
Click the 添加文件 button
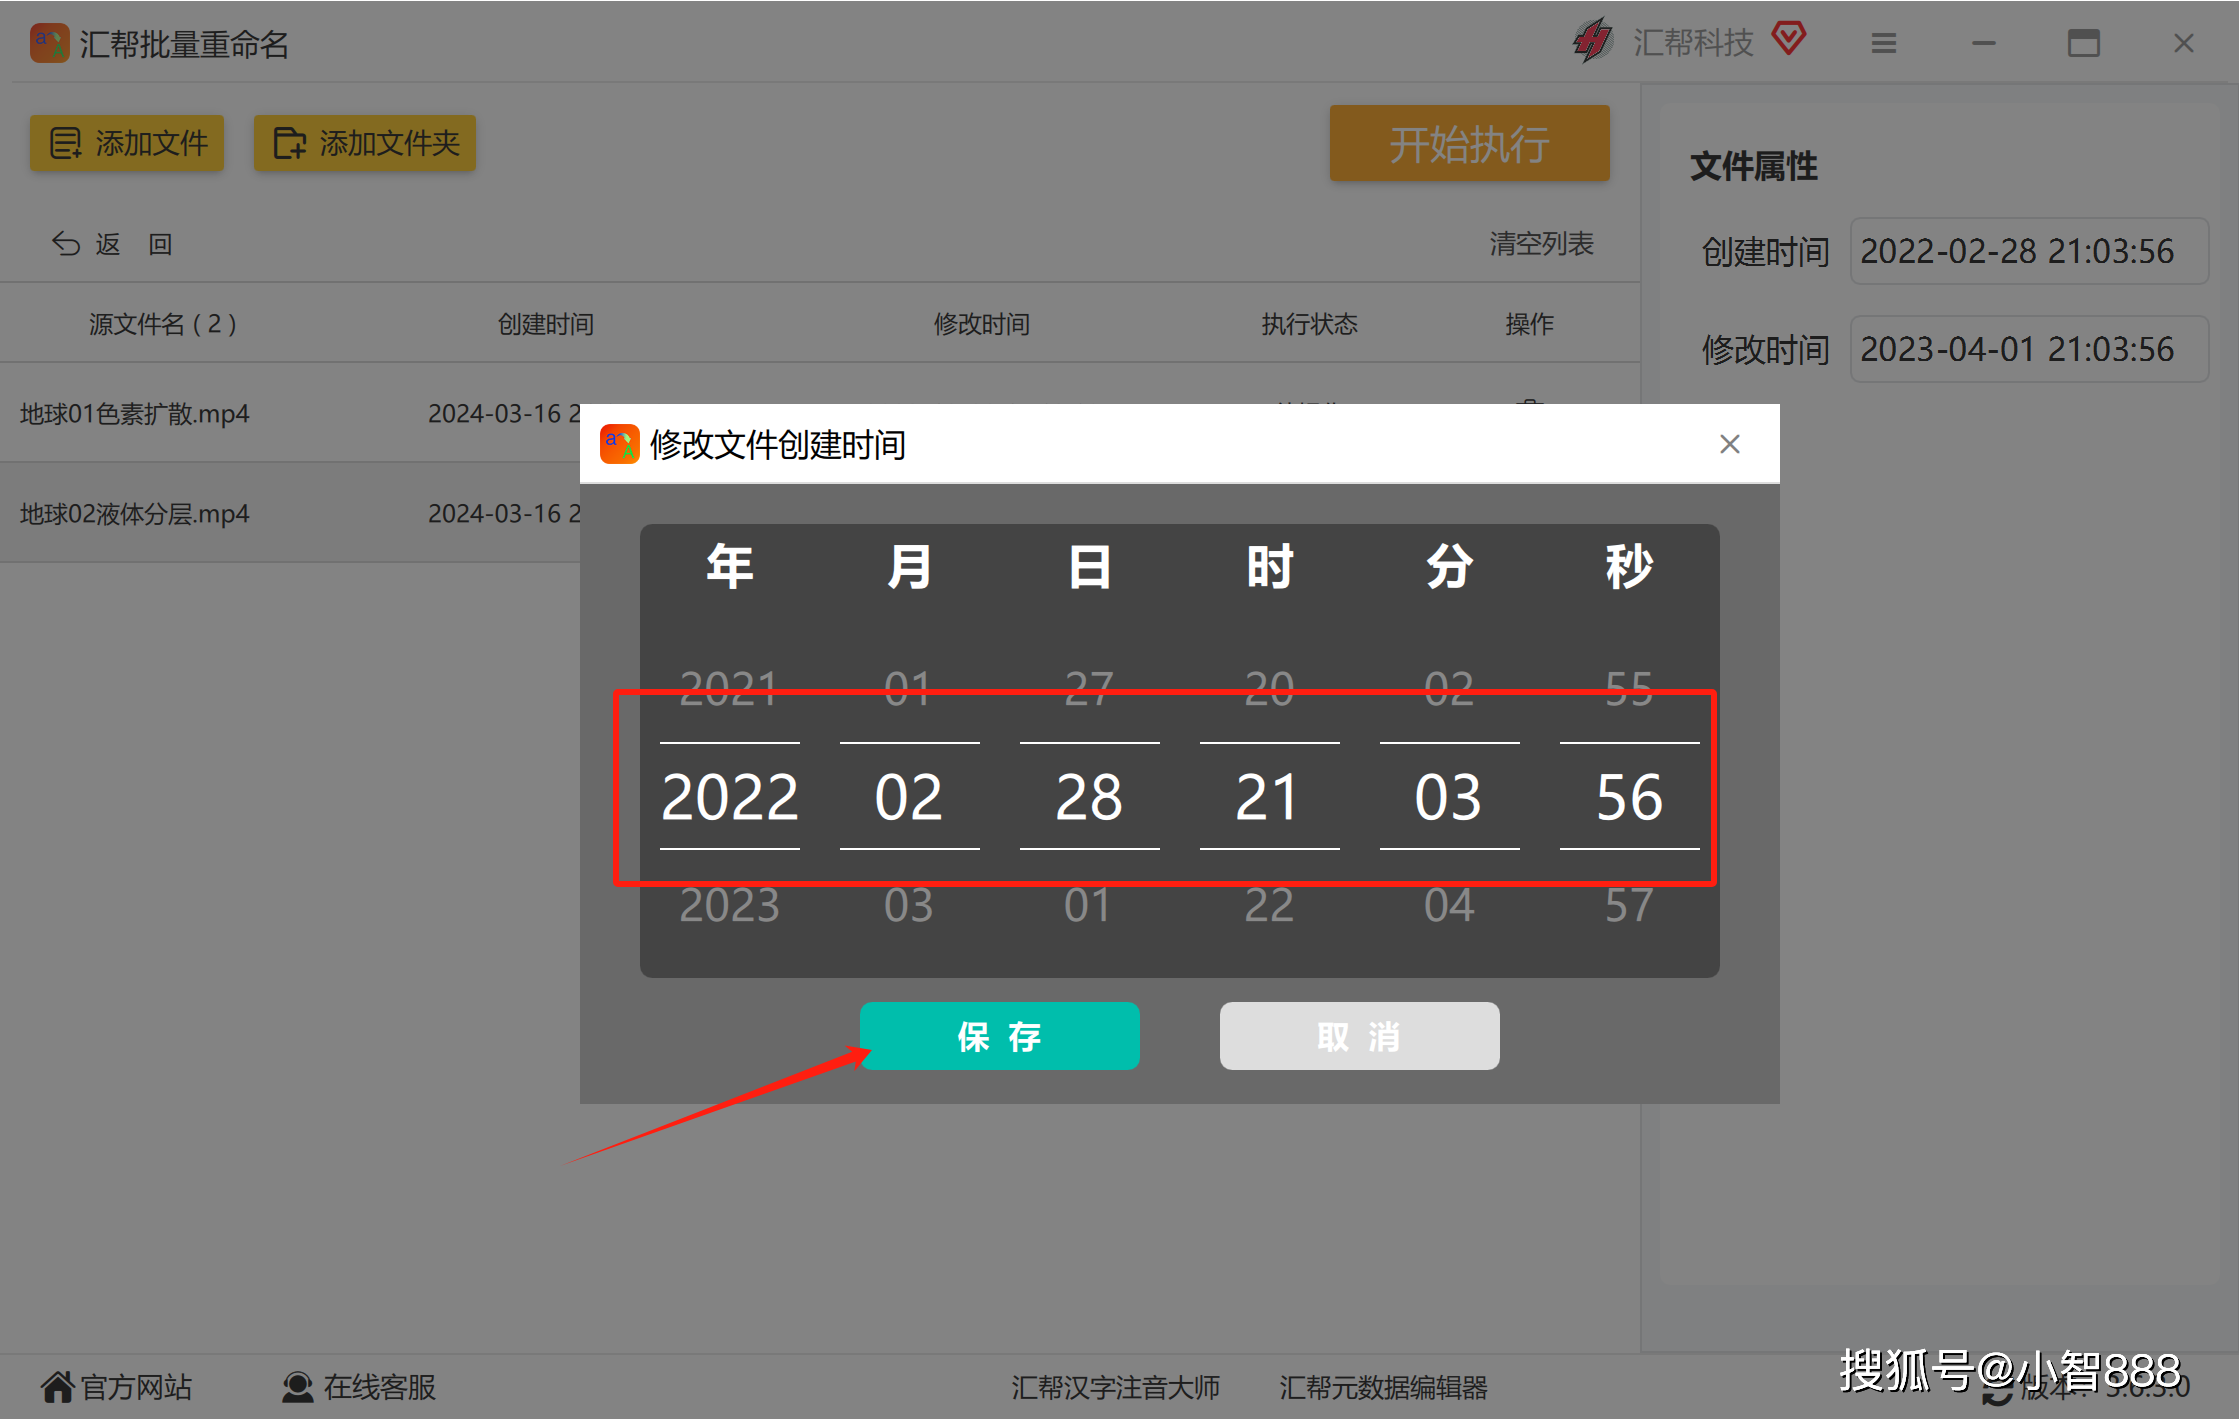[127, 143]
